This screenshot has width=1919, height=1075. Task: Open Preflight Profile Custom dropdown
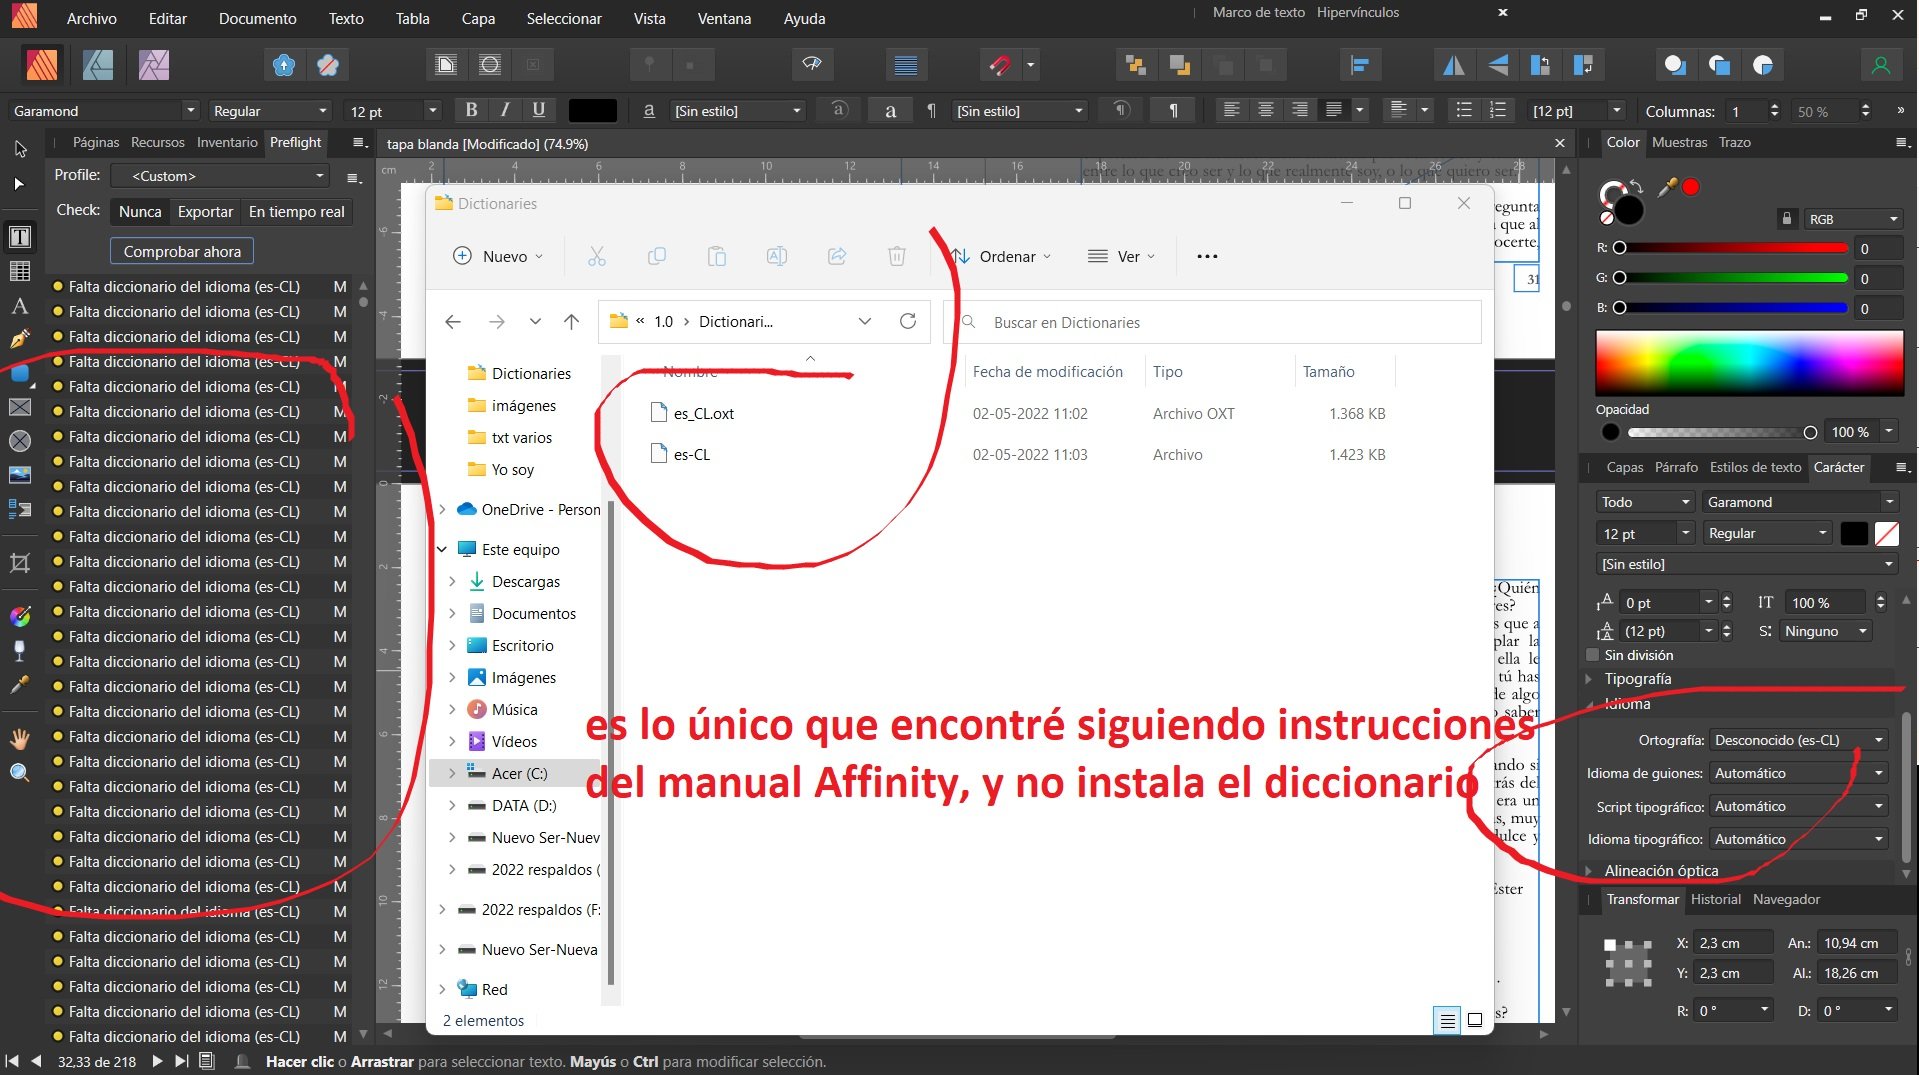click(220, 175)
